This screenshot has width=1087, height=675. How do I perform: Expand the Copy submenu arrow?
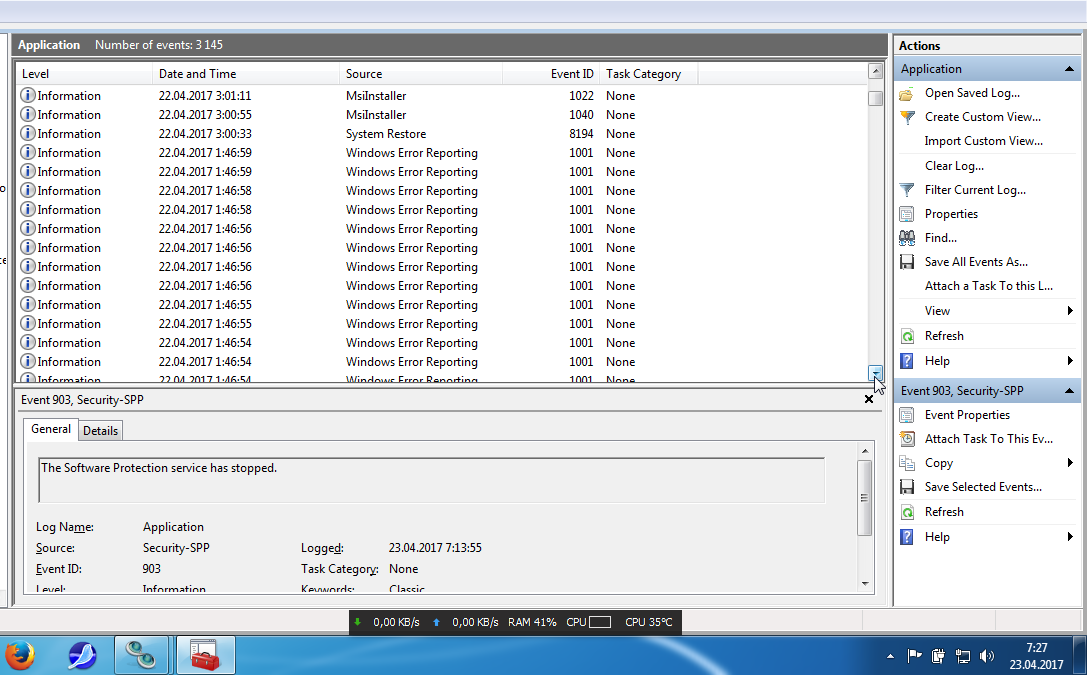click(x=1070, y=463)
